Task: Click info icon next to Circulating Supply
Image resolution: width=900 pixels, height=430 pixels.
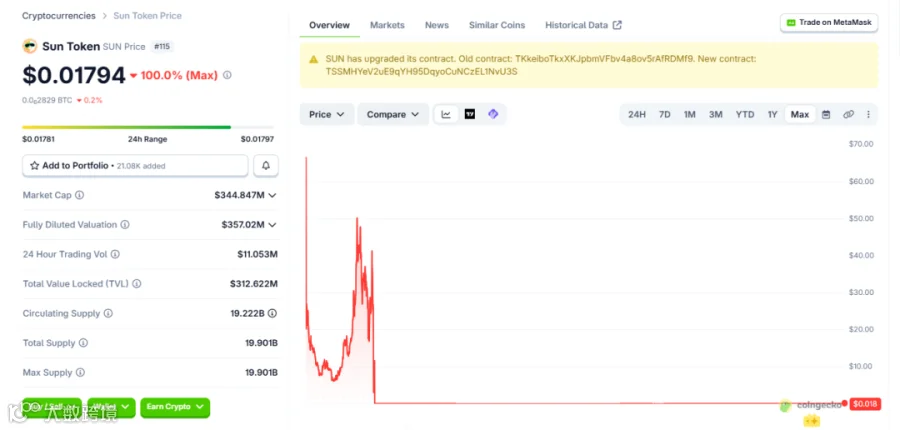Action: coord(108,313)
